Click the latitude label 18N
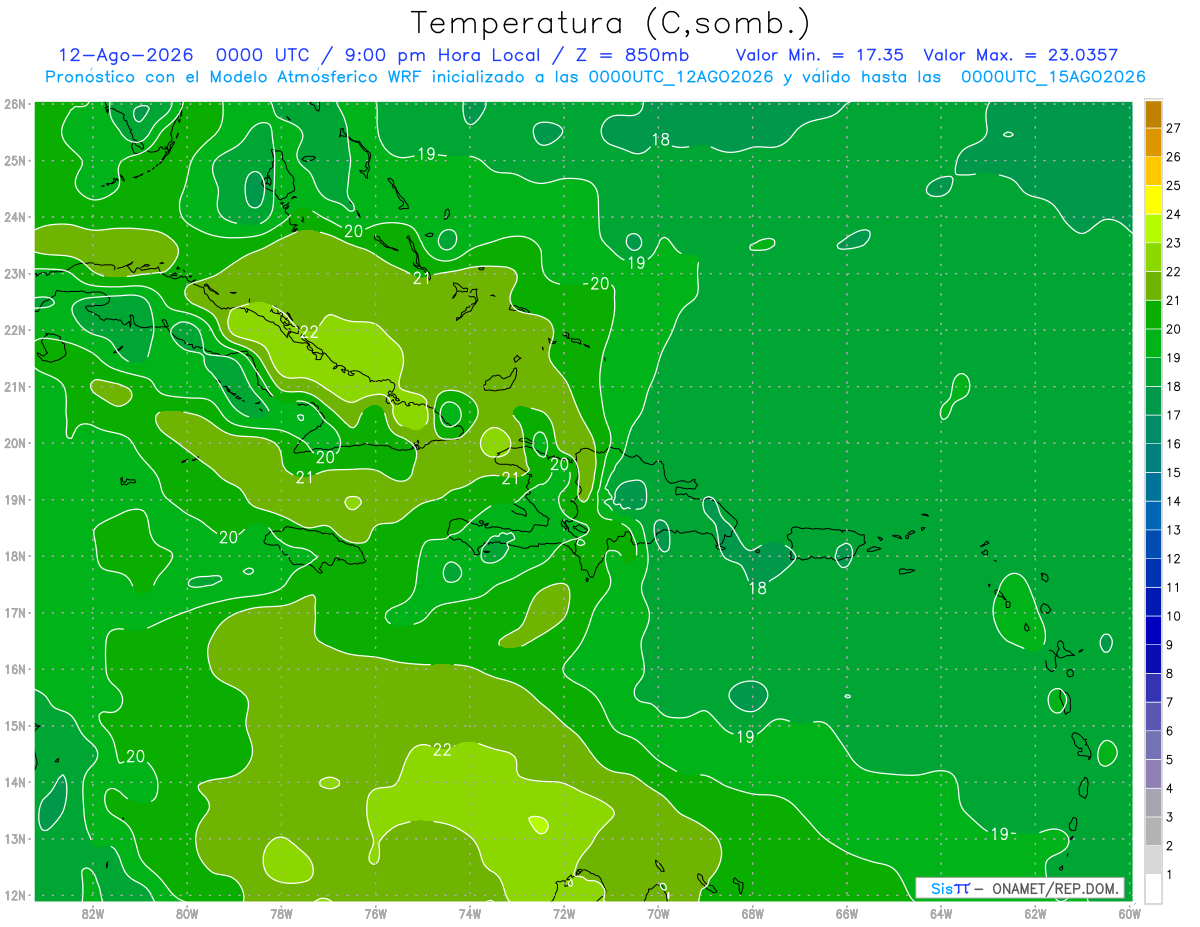This screenshot has height=927, width=1200. click(x=15, y=556)
